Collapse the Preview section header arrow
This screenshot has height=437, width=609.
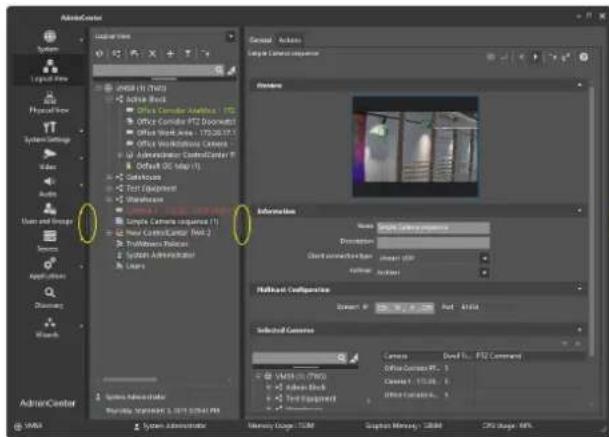(x=579, y=85)
